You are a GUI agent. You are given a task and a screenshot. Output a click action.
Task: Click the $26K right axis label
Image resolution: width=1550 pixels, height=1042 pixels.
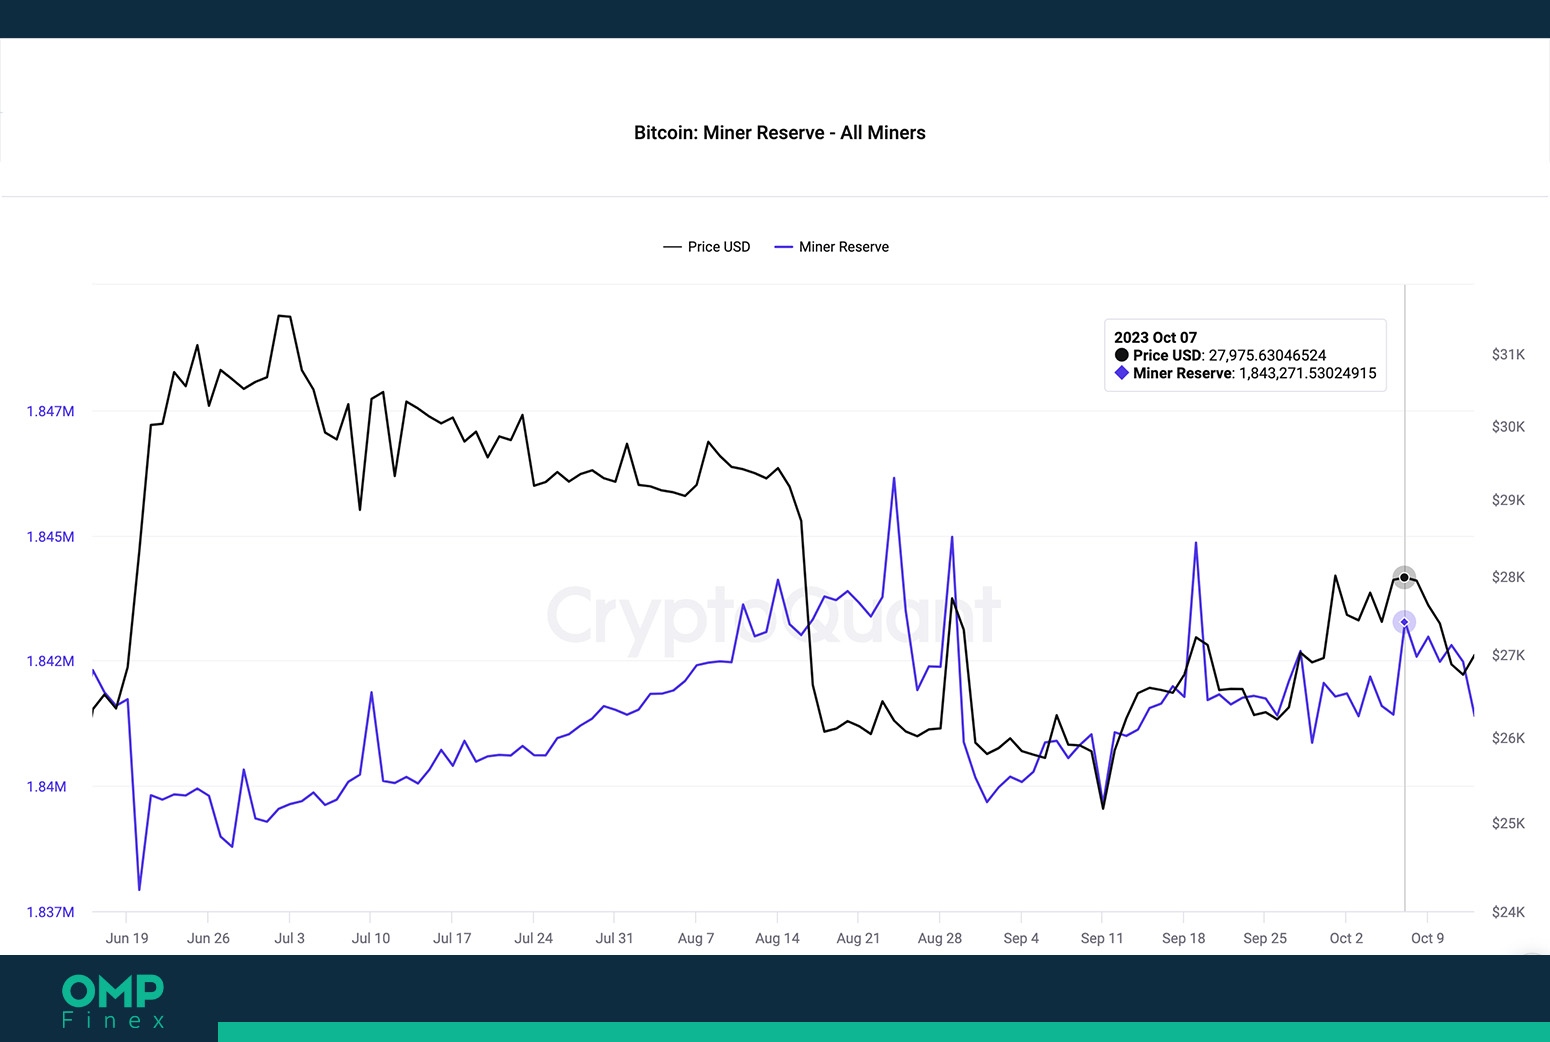1508,738
